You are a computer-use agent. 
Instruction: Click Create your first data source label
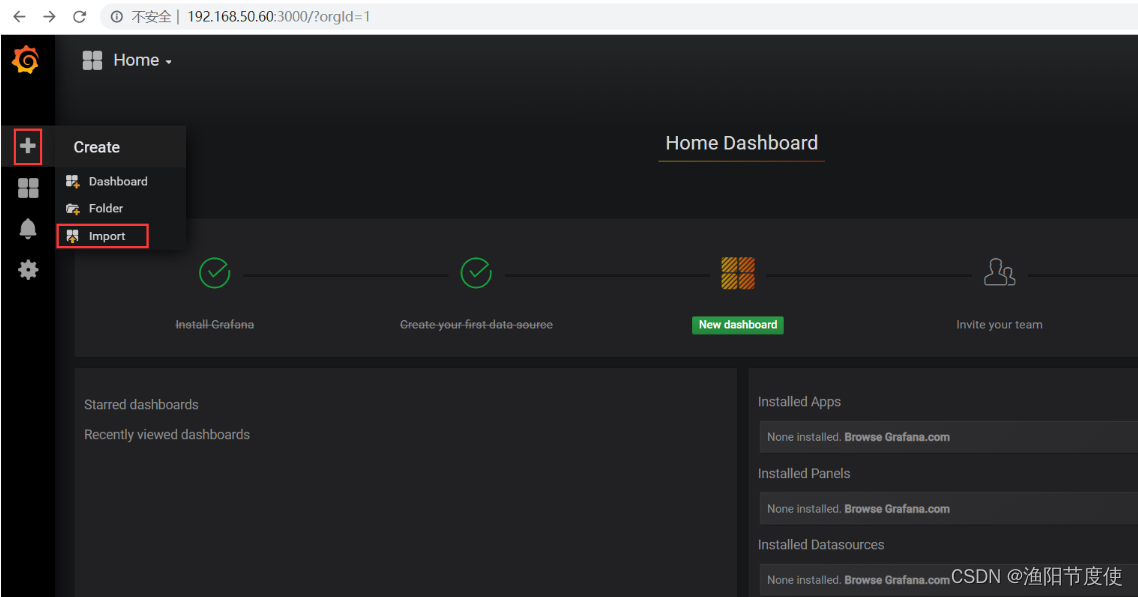(x=476, y=324)
